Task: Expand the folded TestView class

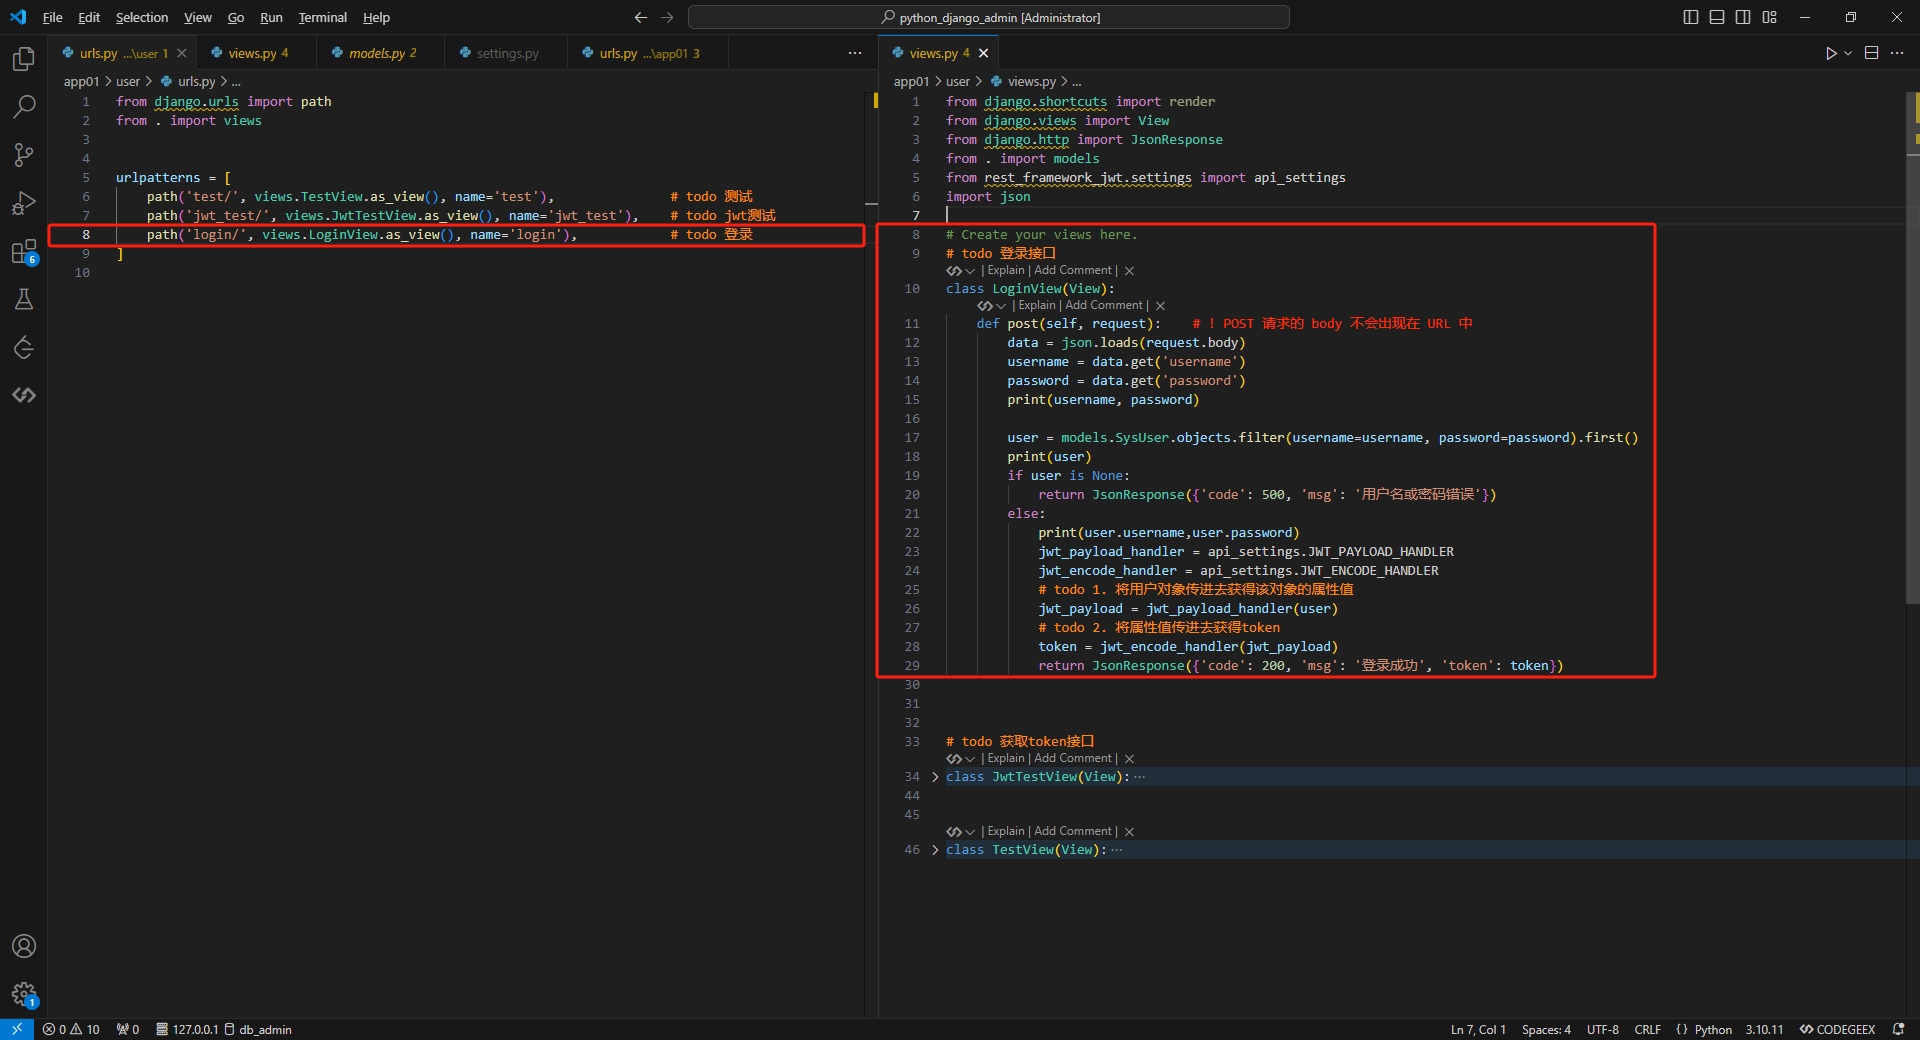Action: [935, 850]
